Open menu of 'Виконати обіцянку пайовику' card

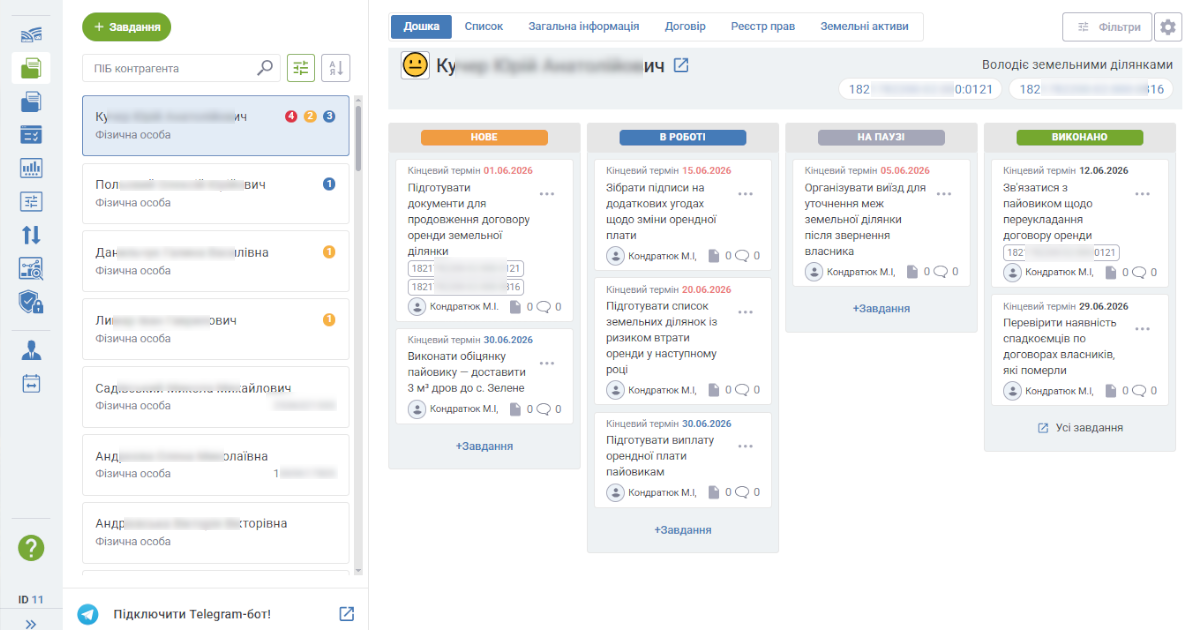[x=547, y=363]
